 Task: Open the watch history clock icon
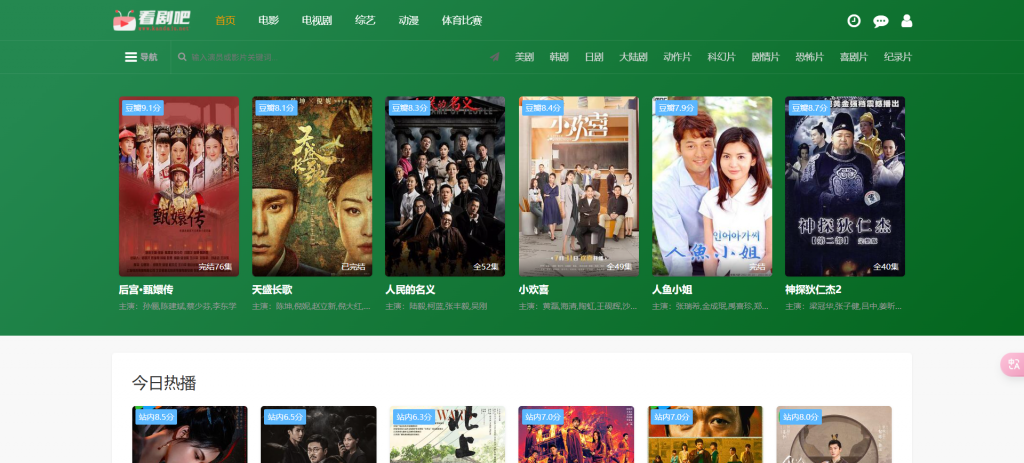click(x=854, y=21)
